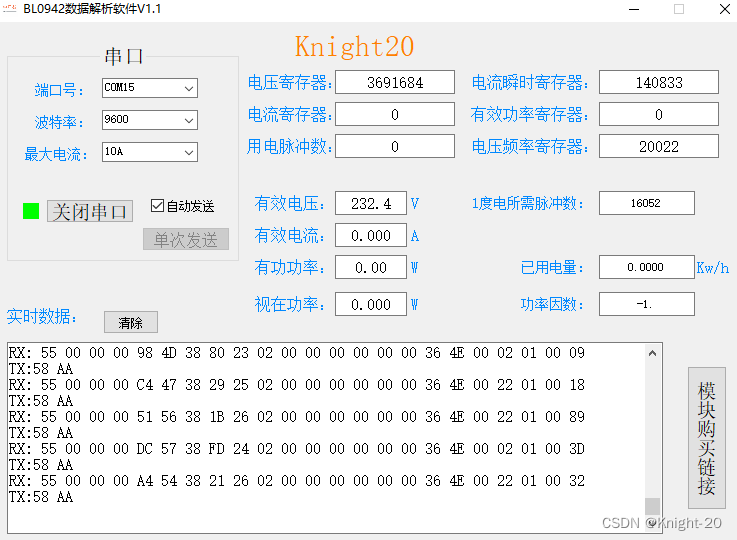Click the 有效电压 field showing 232.4
737x540 pixels.
tap(371, 203)
